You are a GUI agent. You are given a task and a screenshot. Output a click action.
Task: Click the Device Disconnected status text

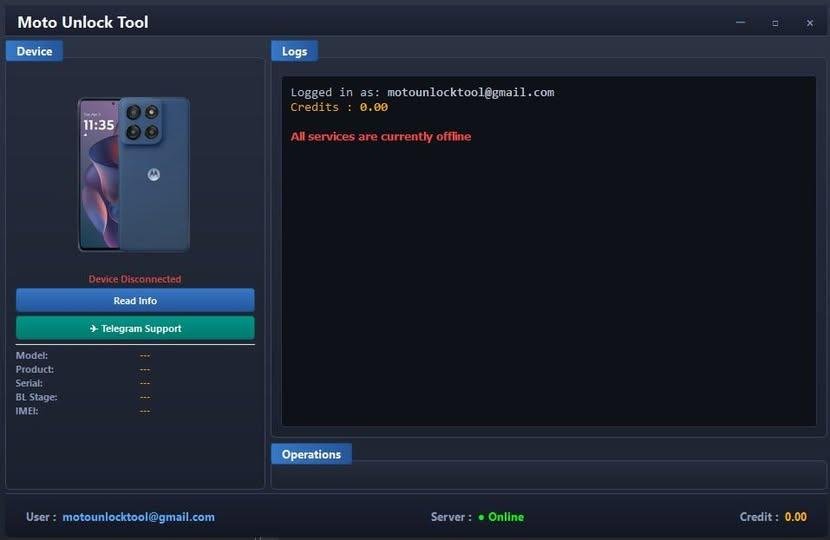click(135, 279)
